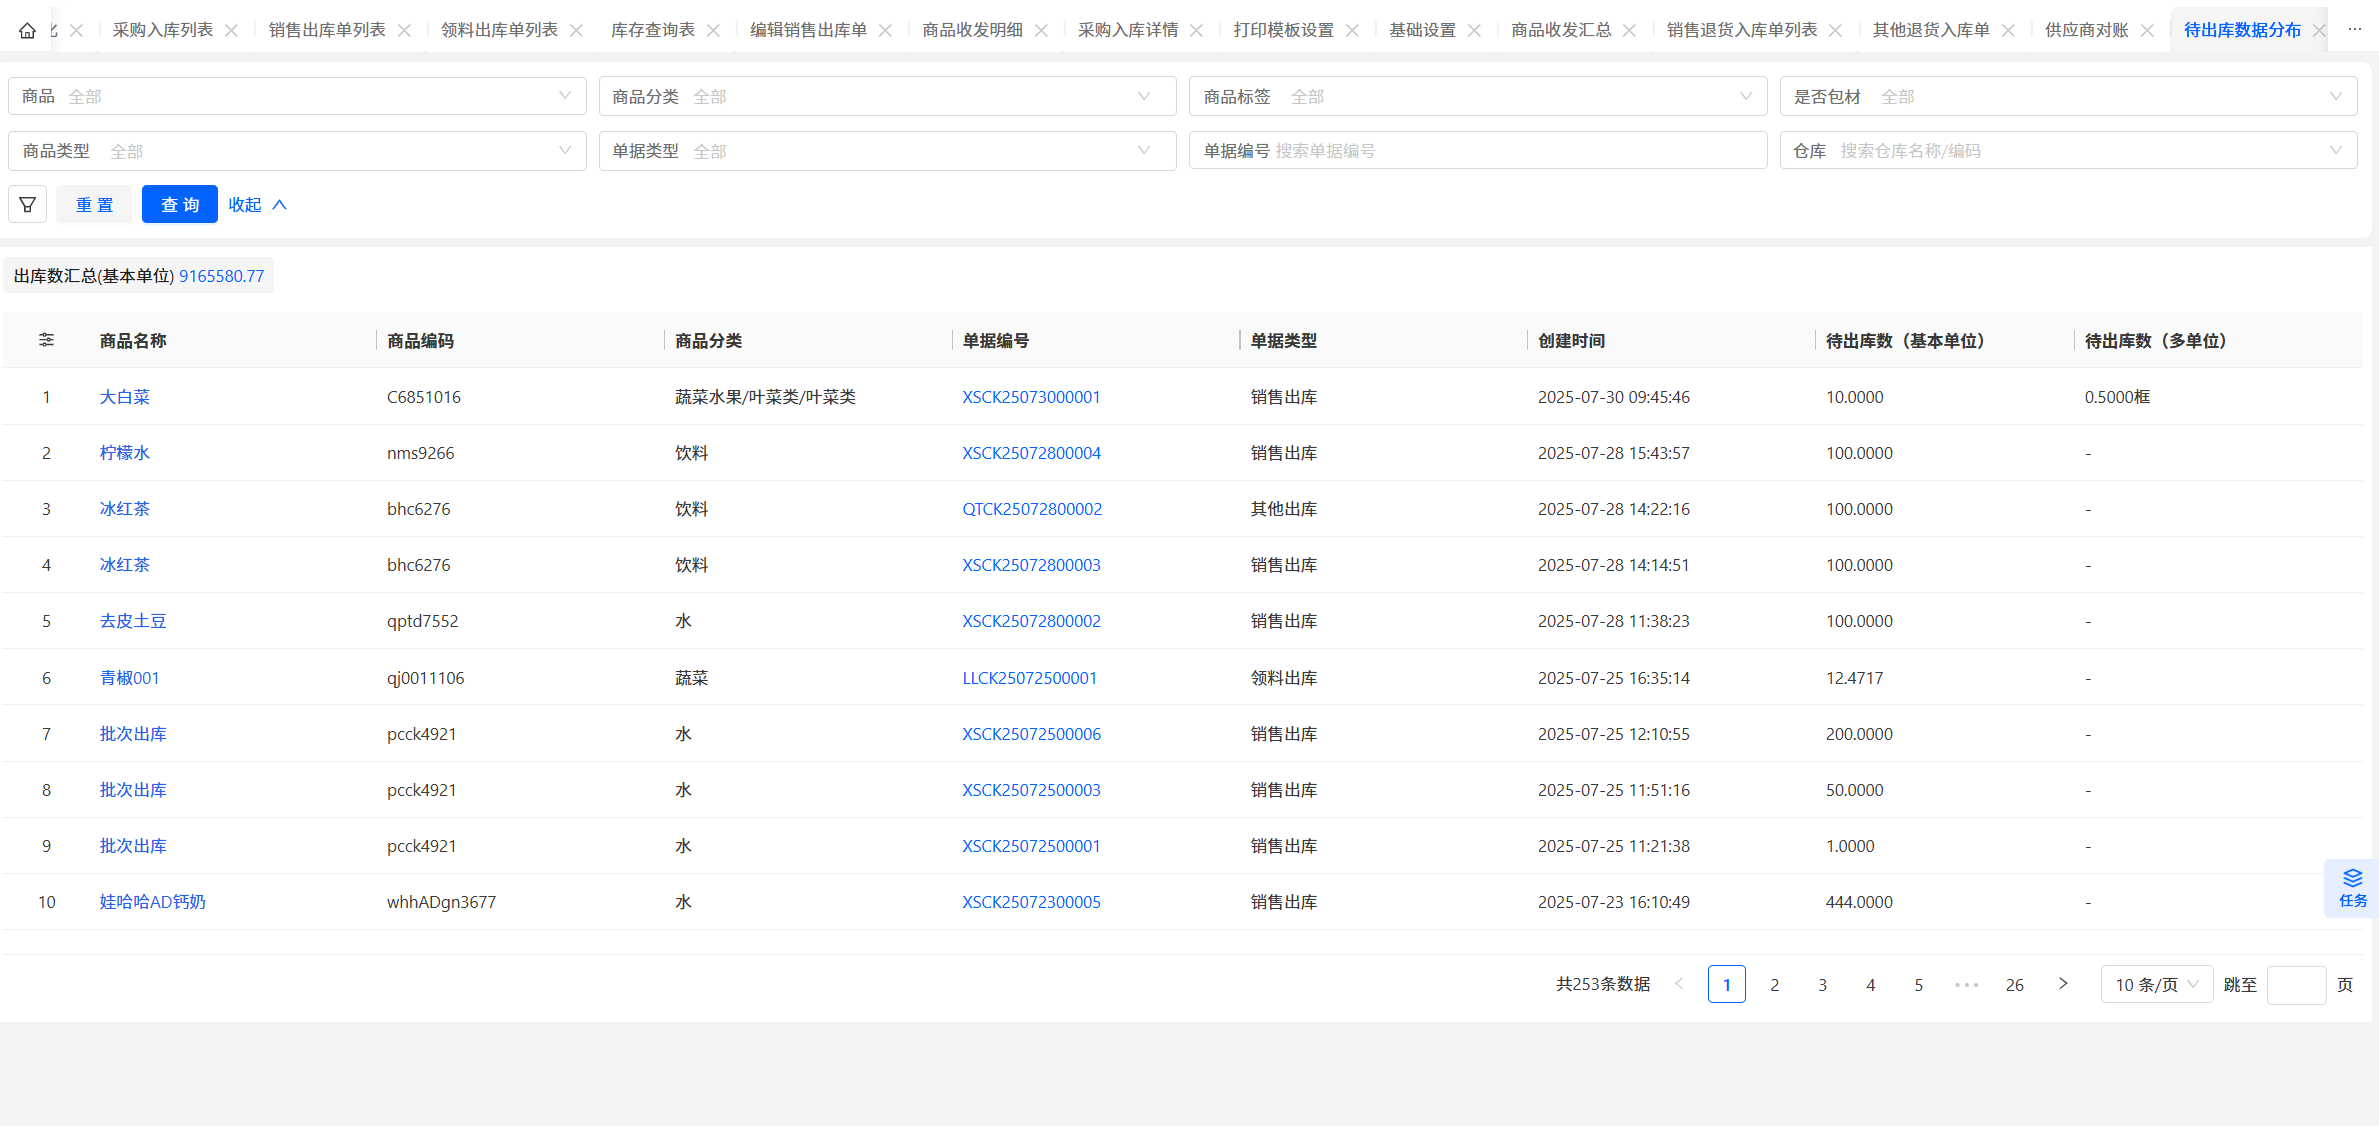Switch to 打印模板设置 tab
This screenshot has width=2379, height=1126.
pyautogui.click(x=1283, y=30)
